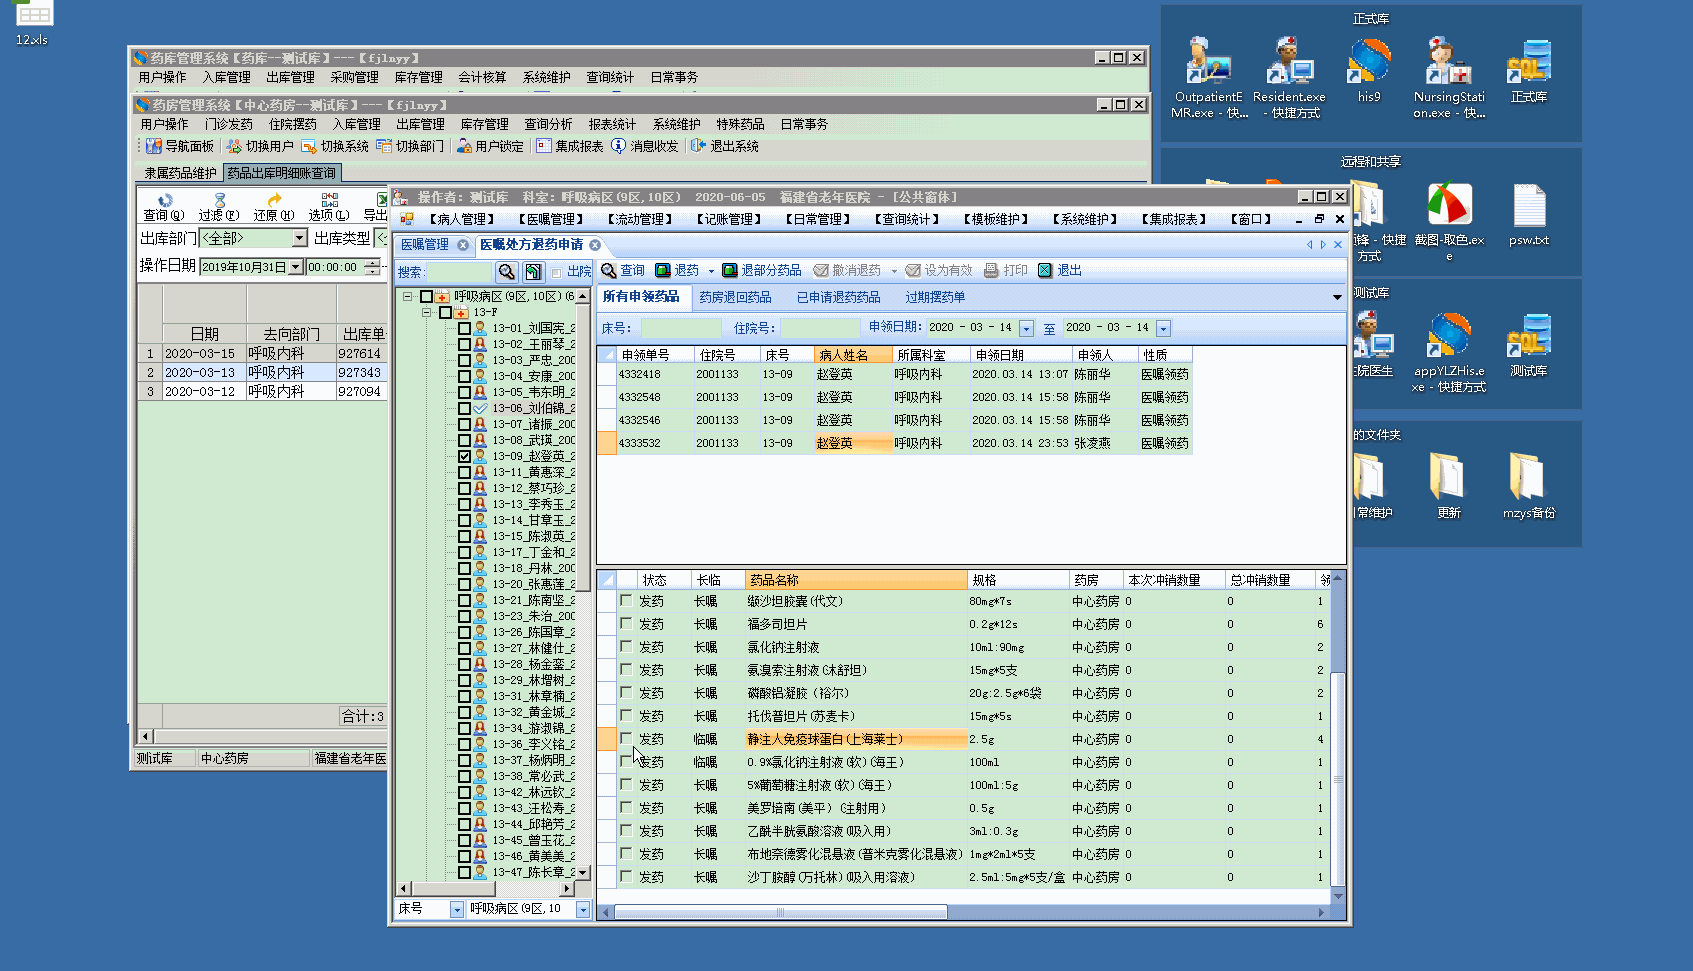Click the 导航面板 navigation panel icon

(153, 146)
